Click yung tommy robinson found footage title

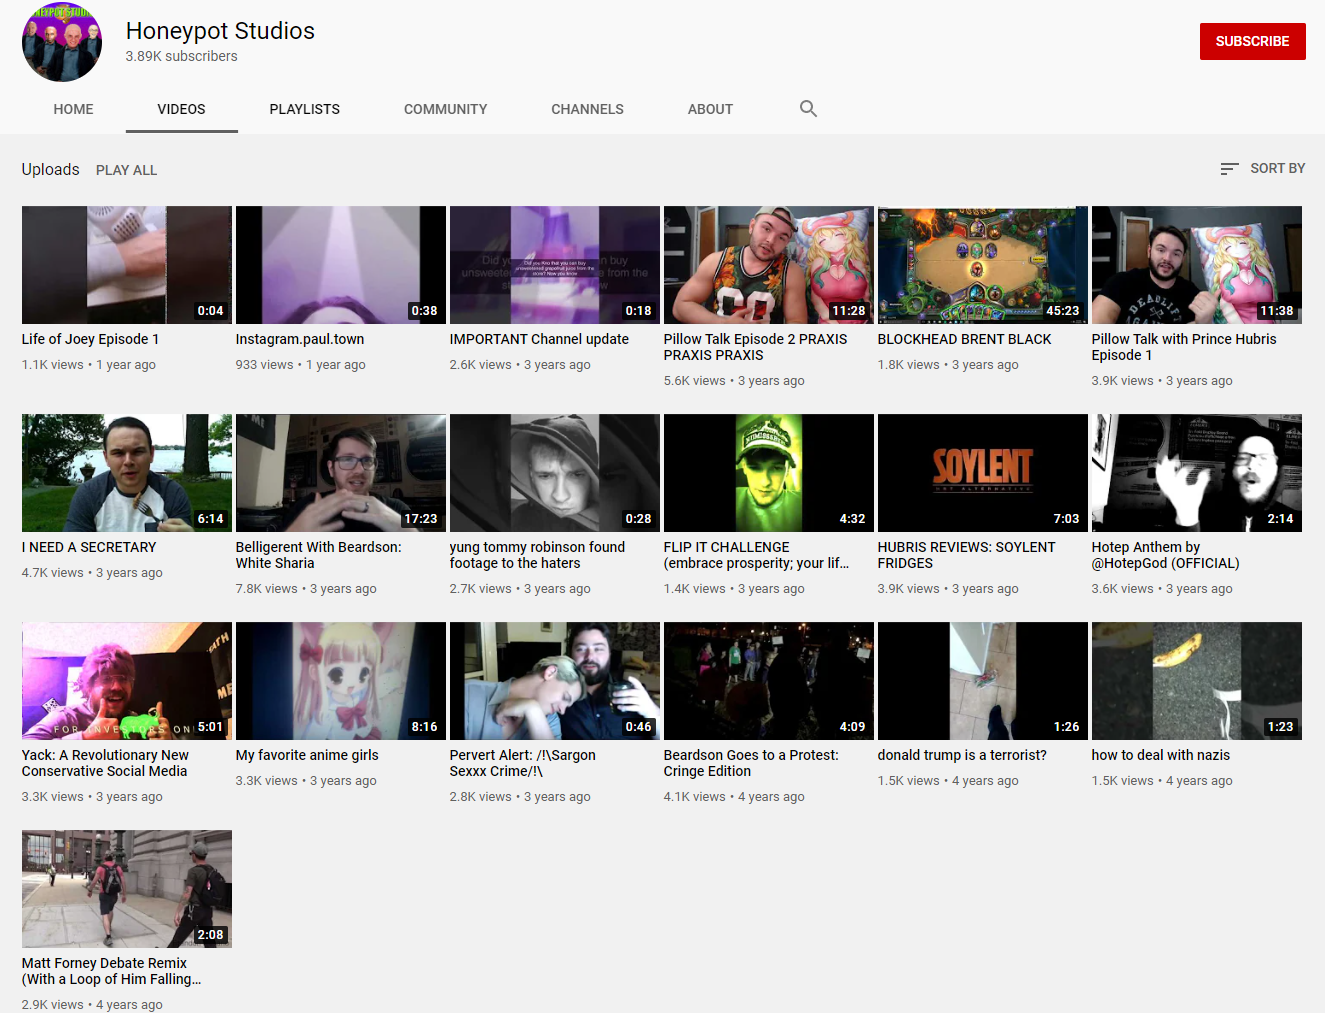pyautogui.click(x=537, y=555)
